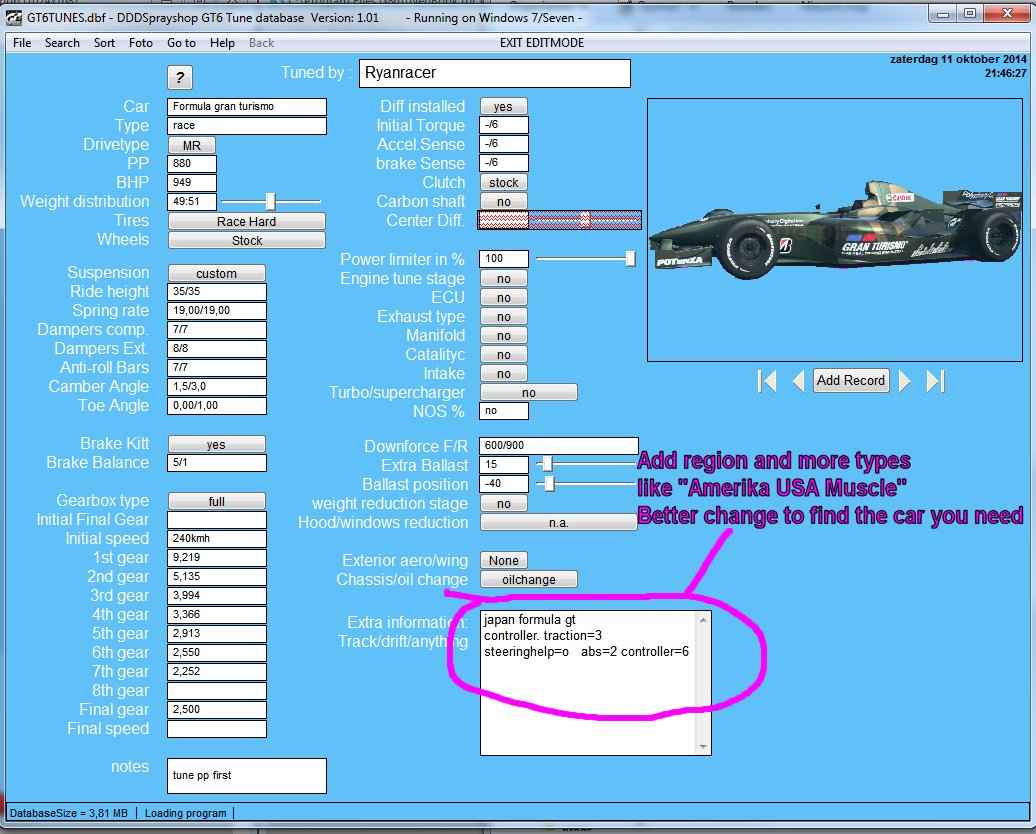The image size is (1036, 834).
Task: Change Wheels Stock selector
Action: (x=246, y=241)
